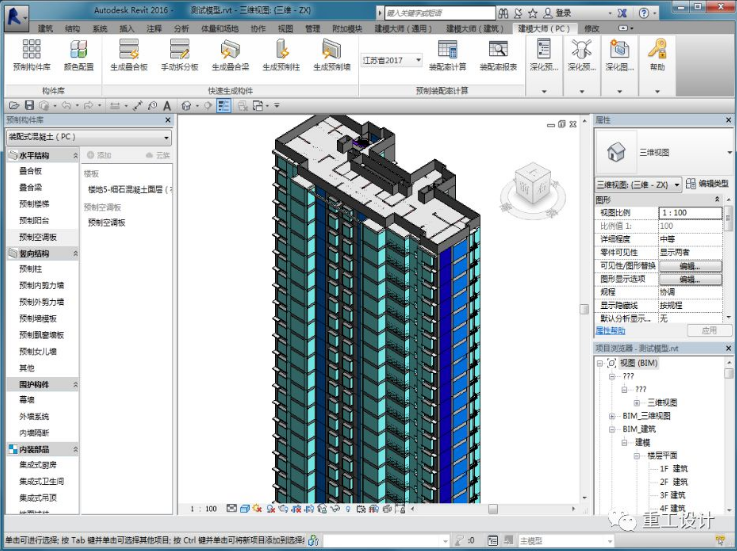Click the Detail Level icon in view control bar
737x551 pixels.
click(231, 509)
